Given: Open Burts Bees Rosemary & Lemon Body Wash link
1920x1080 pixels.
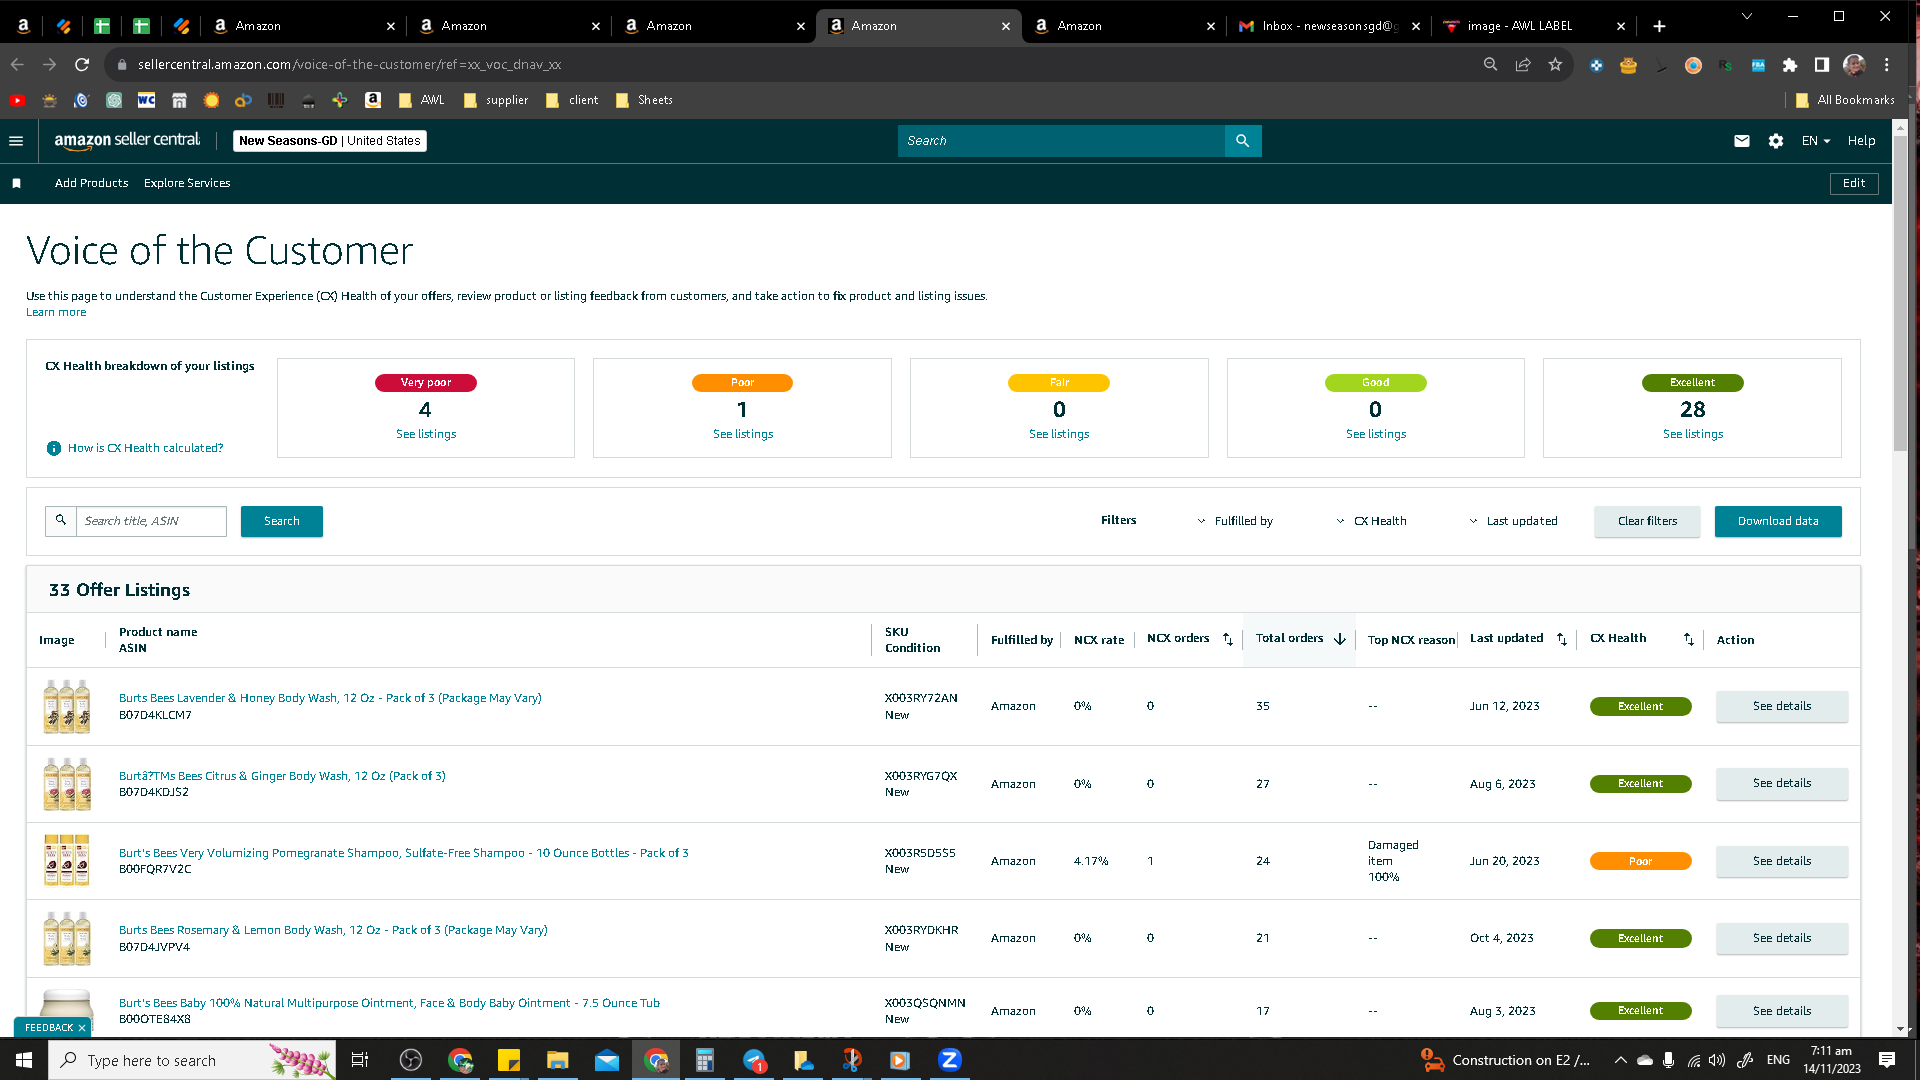Looking at the screenshot, I should coord(333,930).
